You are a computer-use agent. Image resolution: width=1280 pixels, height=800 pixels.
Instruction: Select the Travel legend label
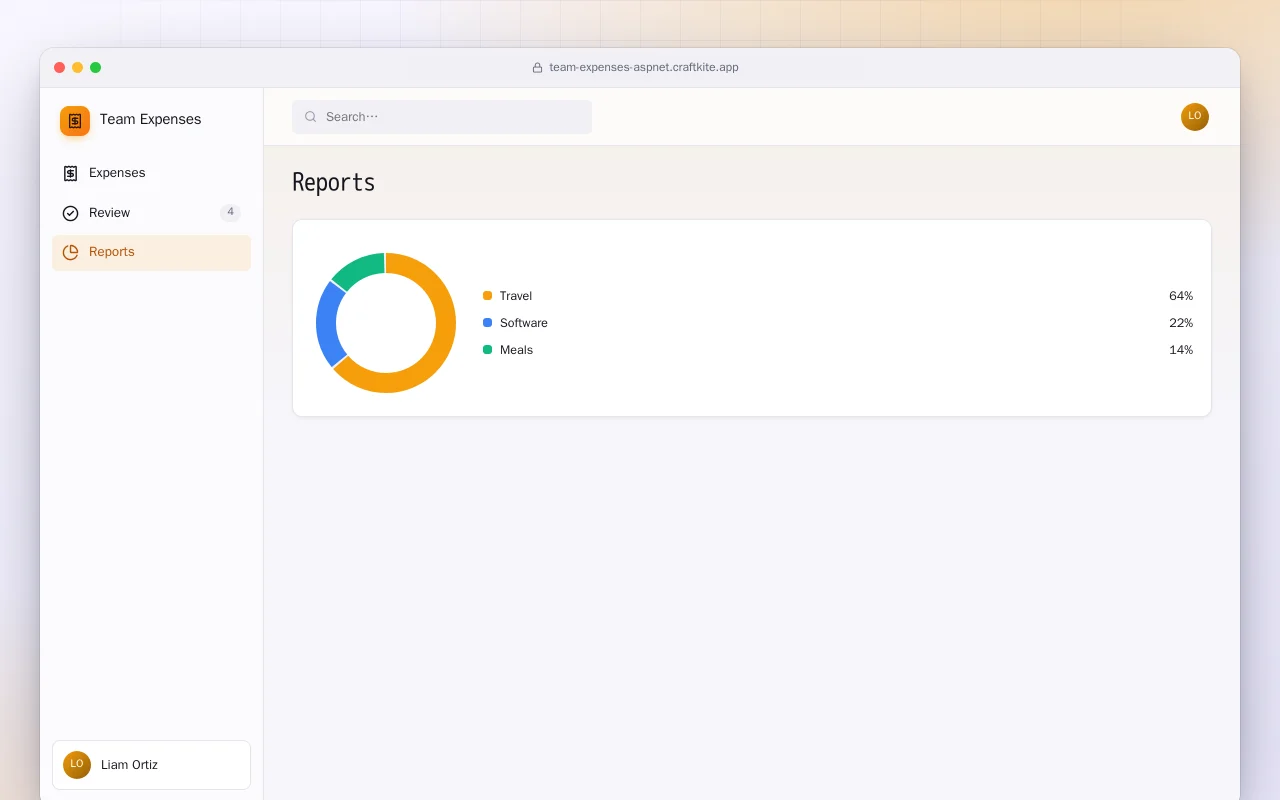tap(516, 296)
